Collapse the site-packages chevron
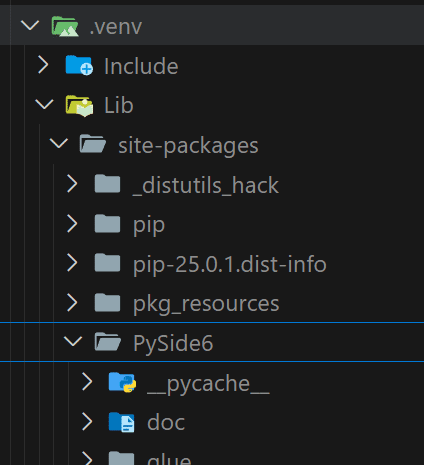 (59, 143)
